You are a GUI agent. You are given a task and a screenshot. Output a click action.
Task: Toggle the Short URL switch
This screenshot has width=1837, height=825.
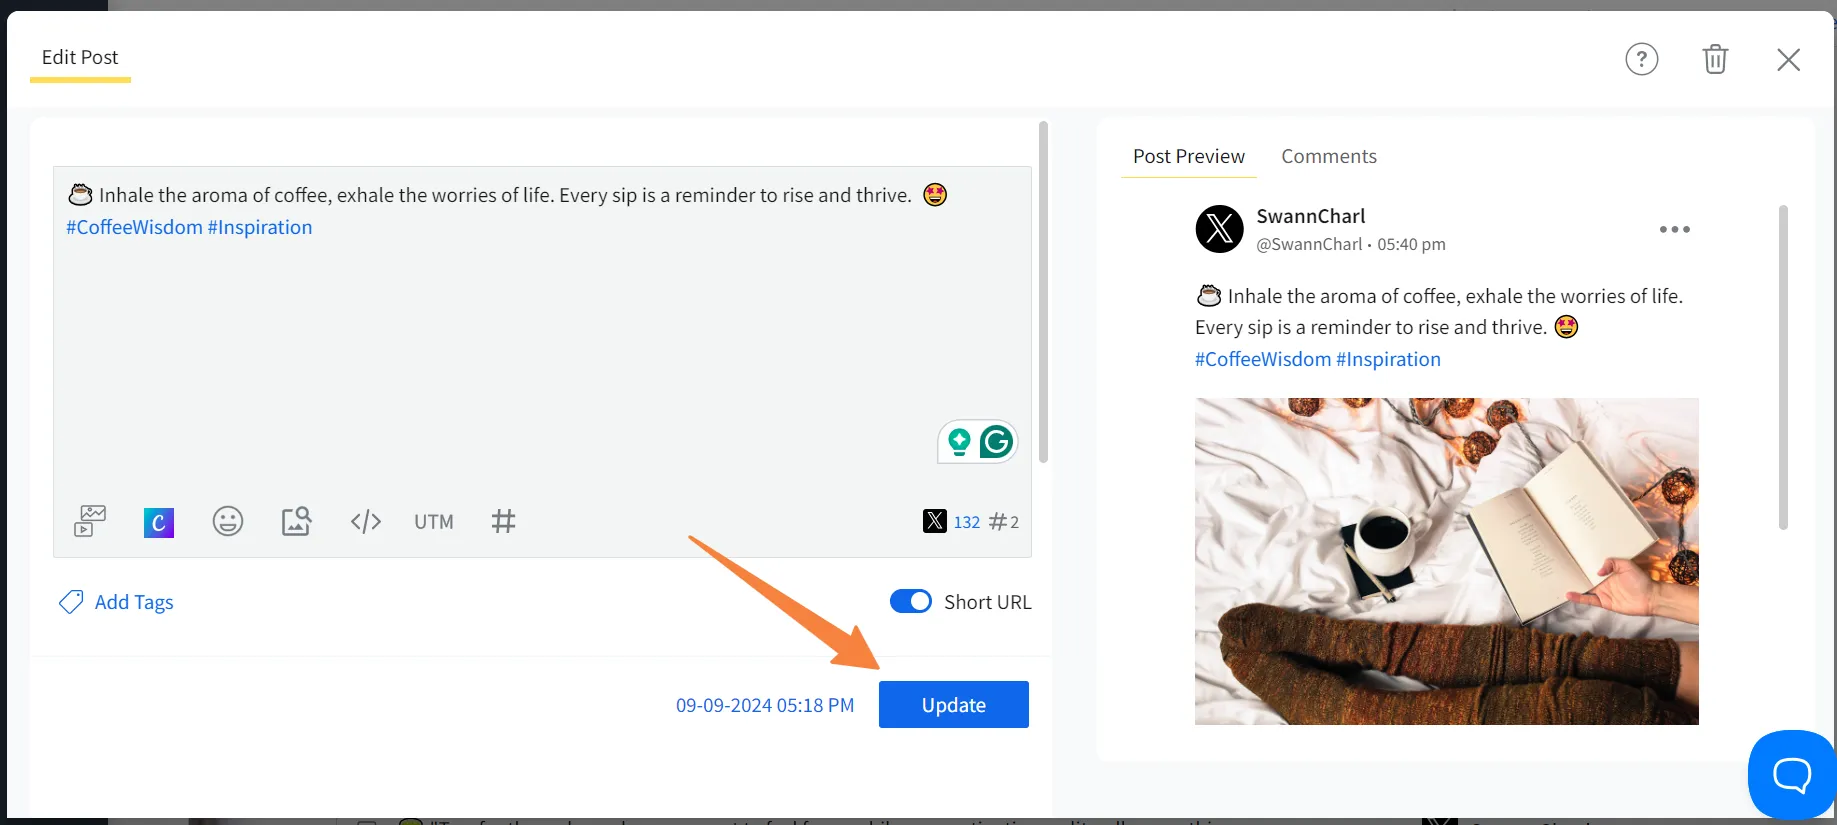click(x=911, y=601)
